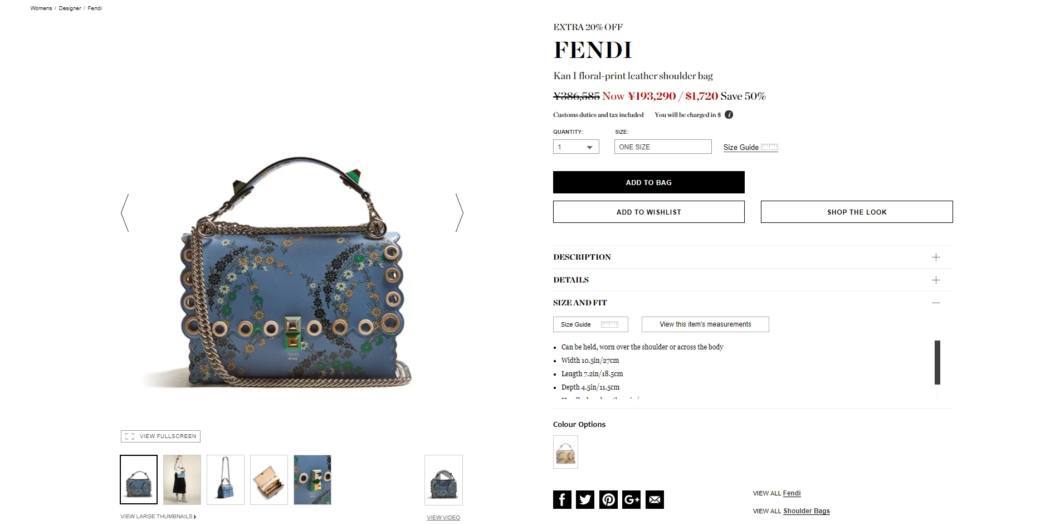This screenshot has height=525, width=1060.
Task: Open currency charge info icon
Action: (729, 115)
